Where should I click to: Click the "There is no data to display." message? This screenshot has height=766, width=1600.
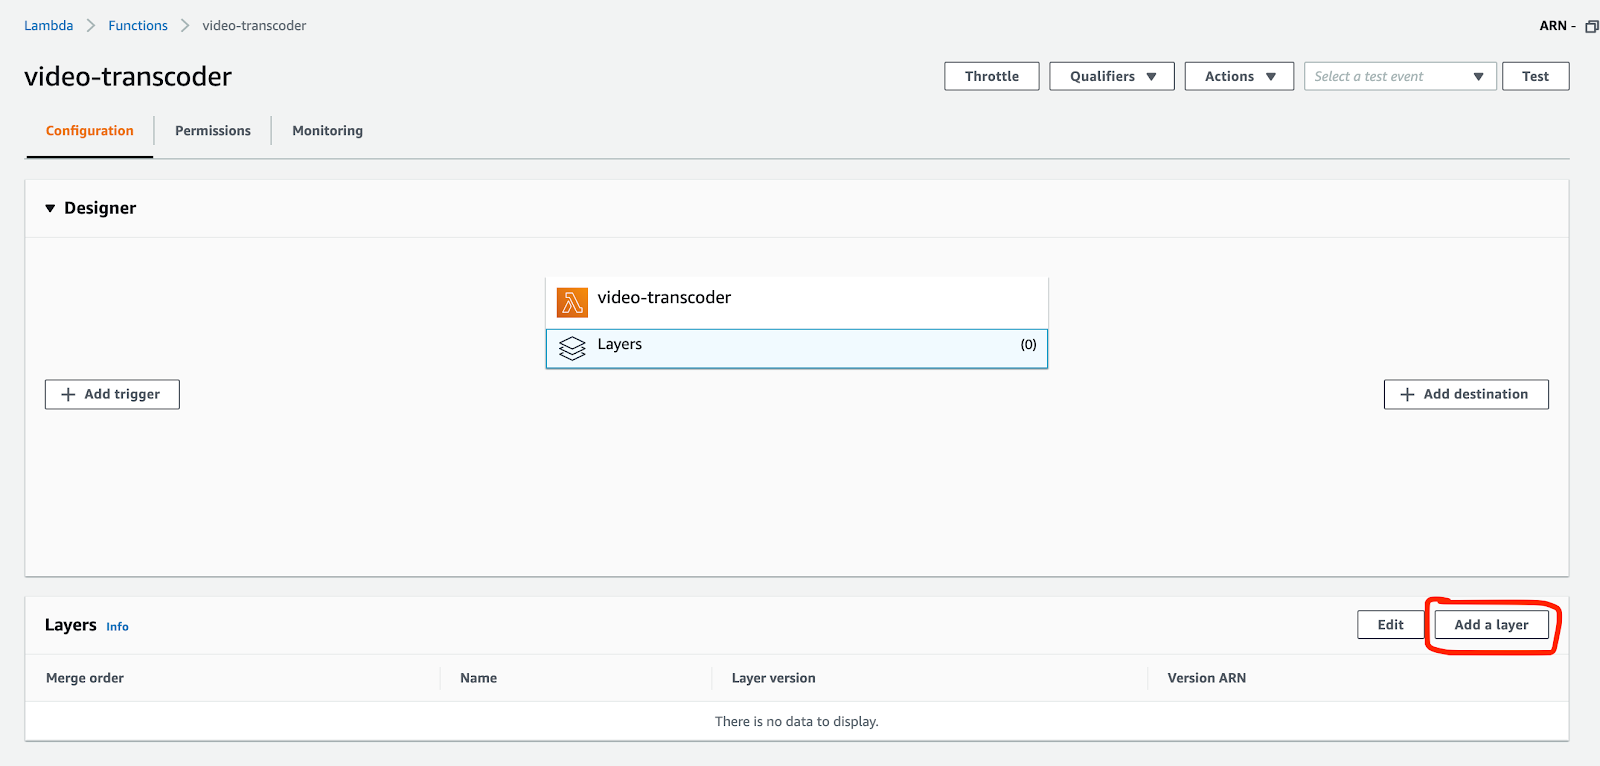(797, 722)
